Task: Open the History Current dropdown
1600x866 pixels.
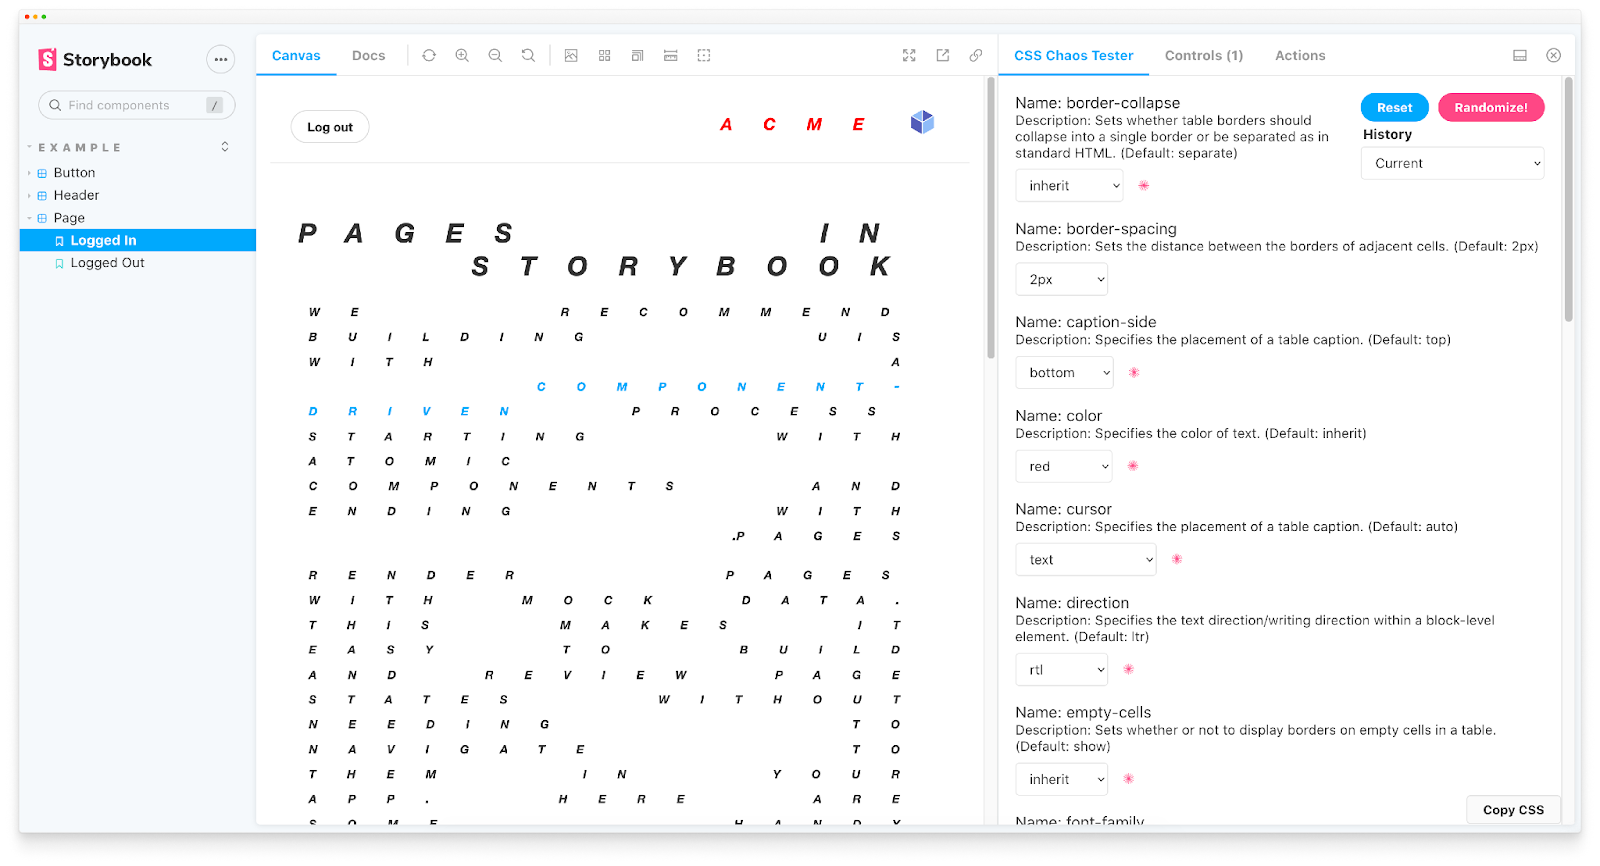Action: click(1452, 164)
